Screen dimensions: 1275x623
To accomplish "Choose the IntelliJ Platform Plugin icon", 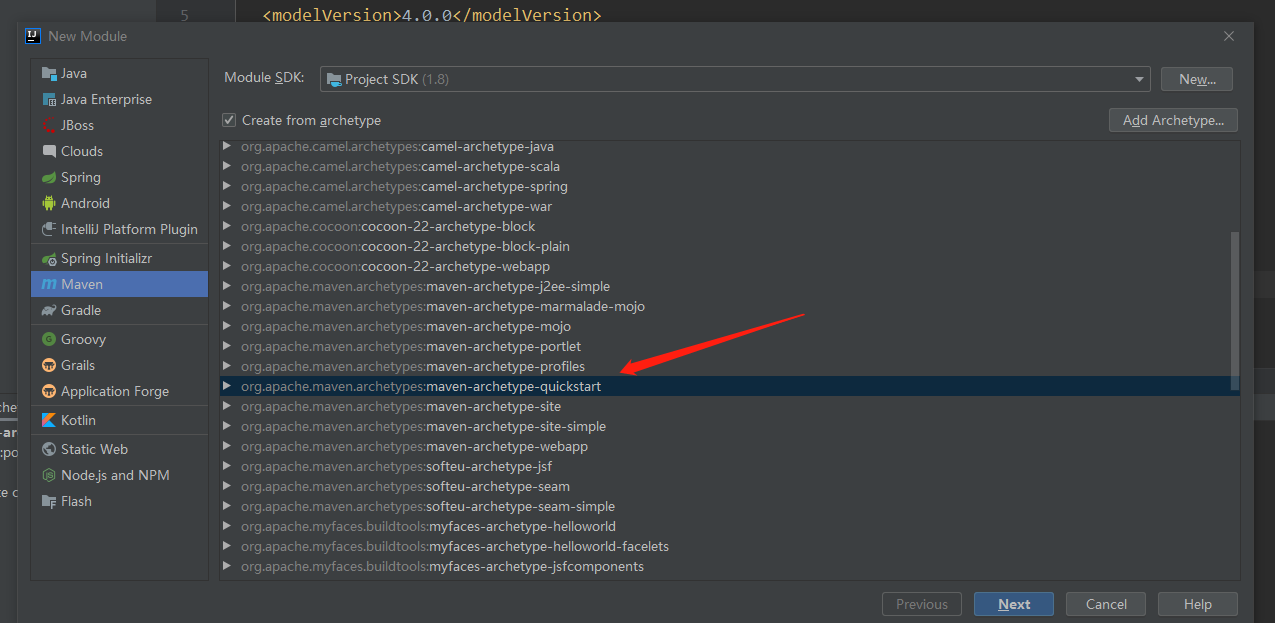I will (49, 229).
